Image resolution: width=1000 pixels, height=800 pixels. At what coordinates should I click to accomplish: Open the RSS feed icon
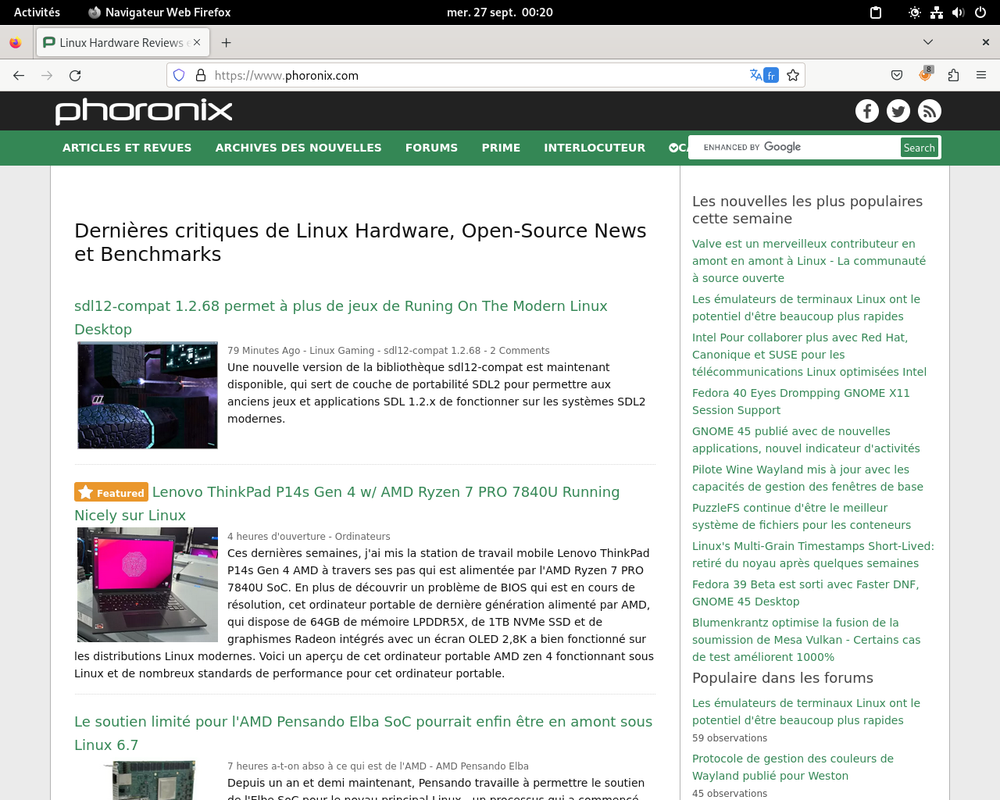(x=929, y=111)
